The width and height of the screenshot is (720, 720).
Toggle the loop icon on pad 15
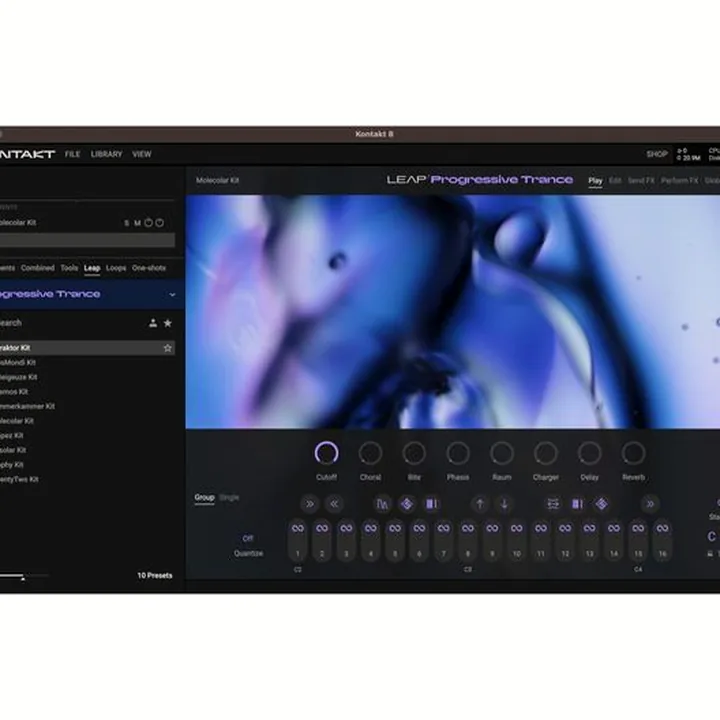(638, 528)
